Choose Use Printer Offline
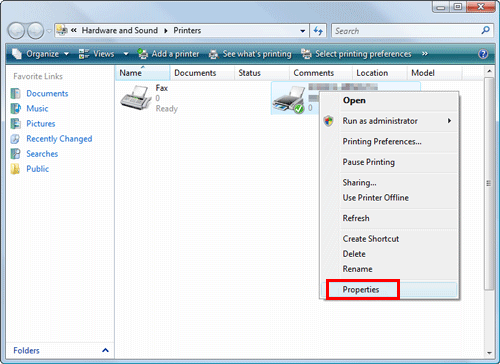This screenshot has height=364, width=500. tap(376, 198)
